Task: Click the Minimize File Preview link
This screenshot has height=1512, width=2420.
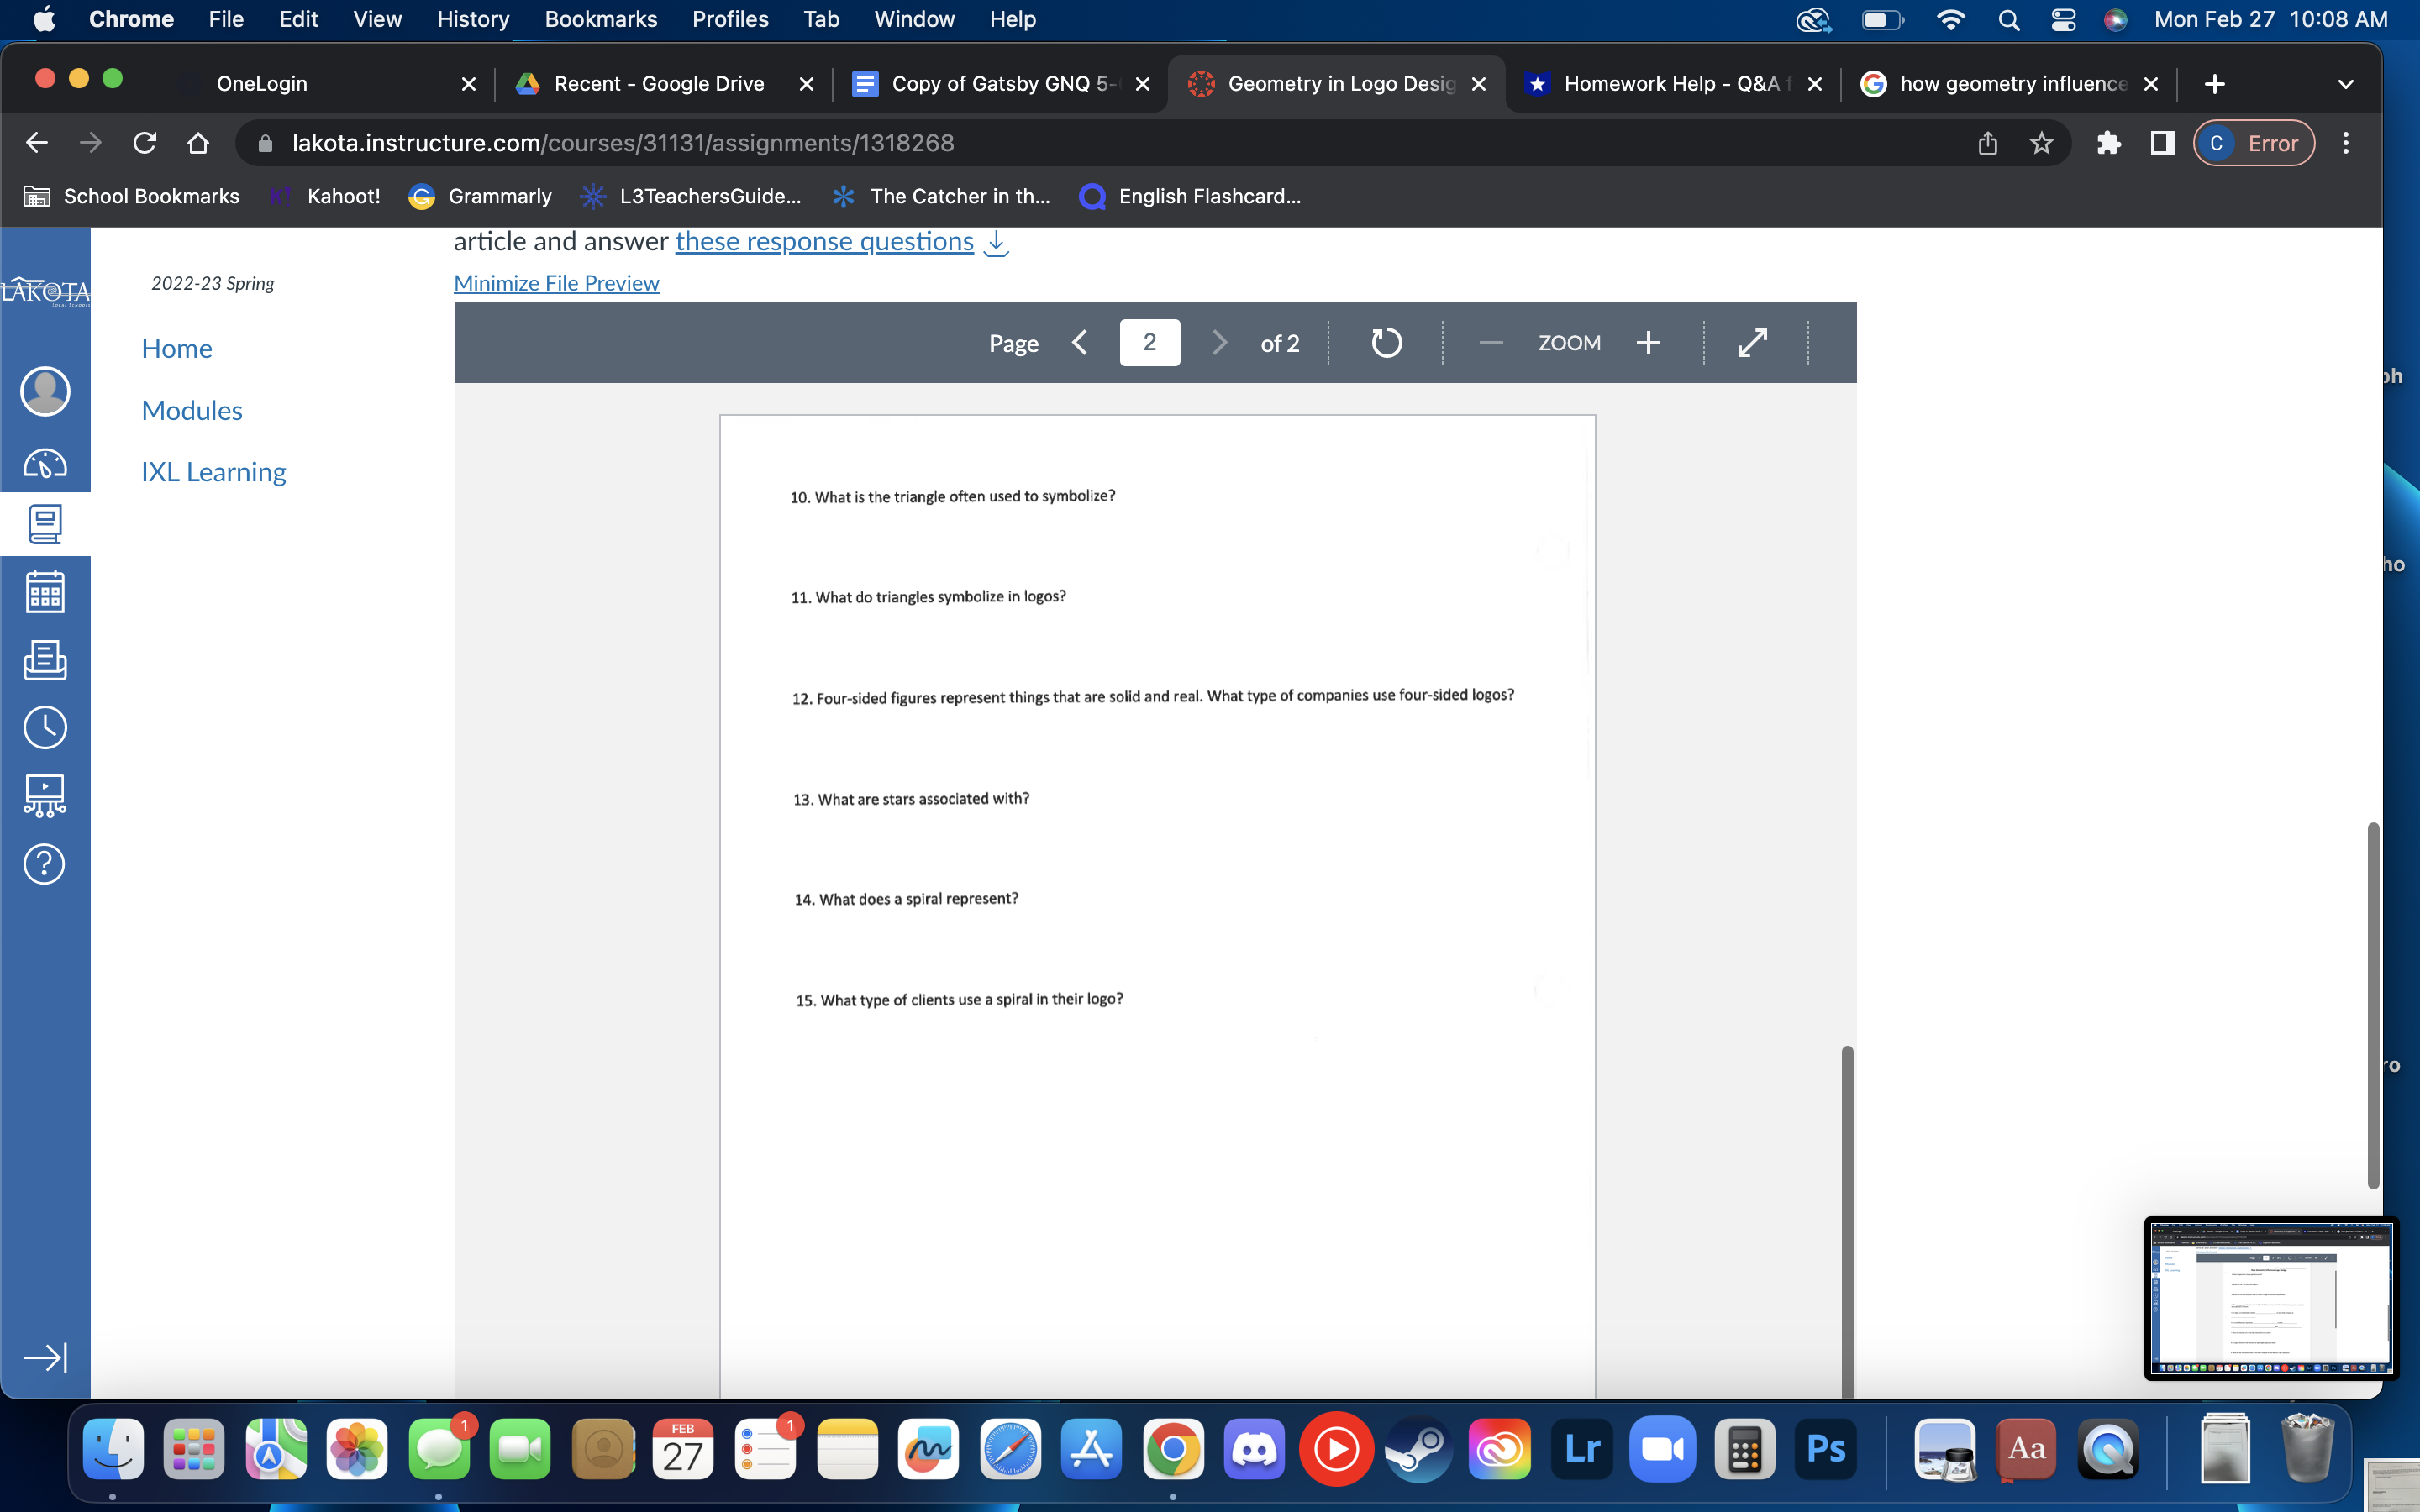Action: click(556, 283)
